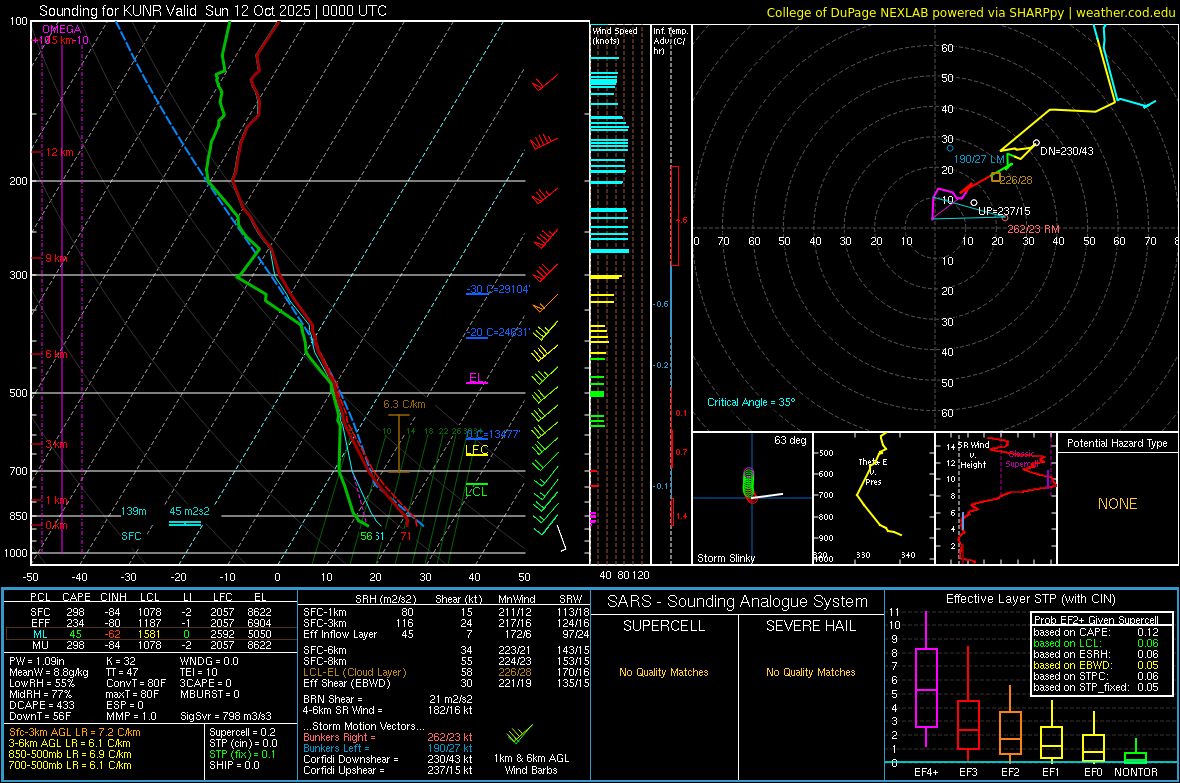Click the magenta 'EL' level marker

(x=476, y=378)
